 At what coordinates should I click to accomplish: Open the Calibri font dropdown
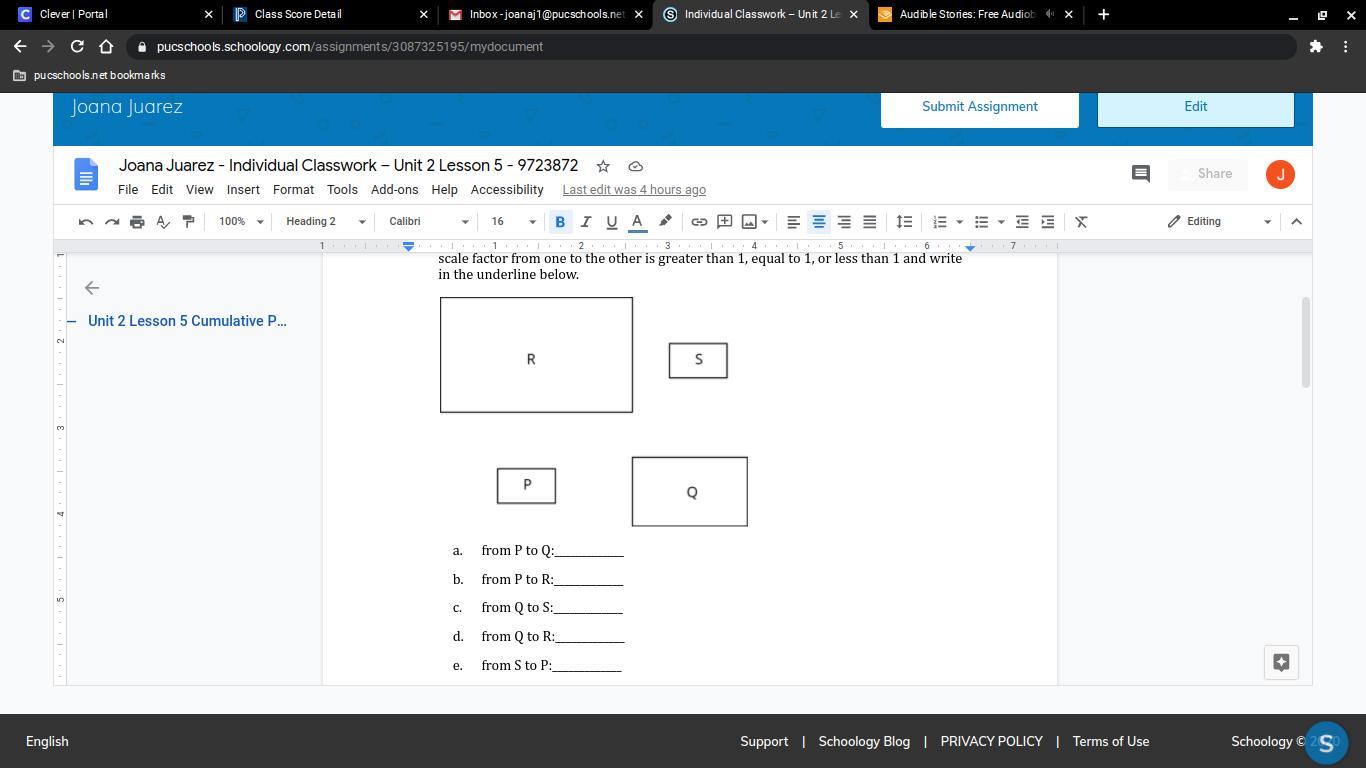(x=428, y=222)
